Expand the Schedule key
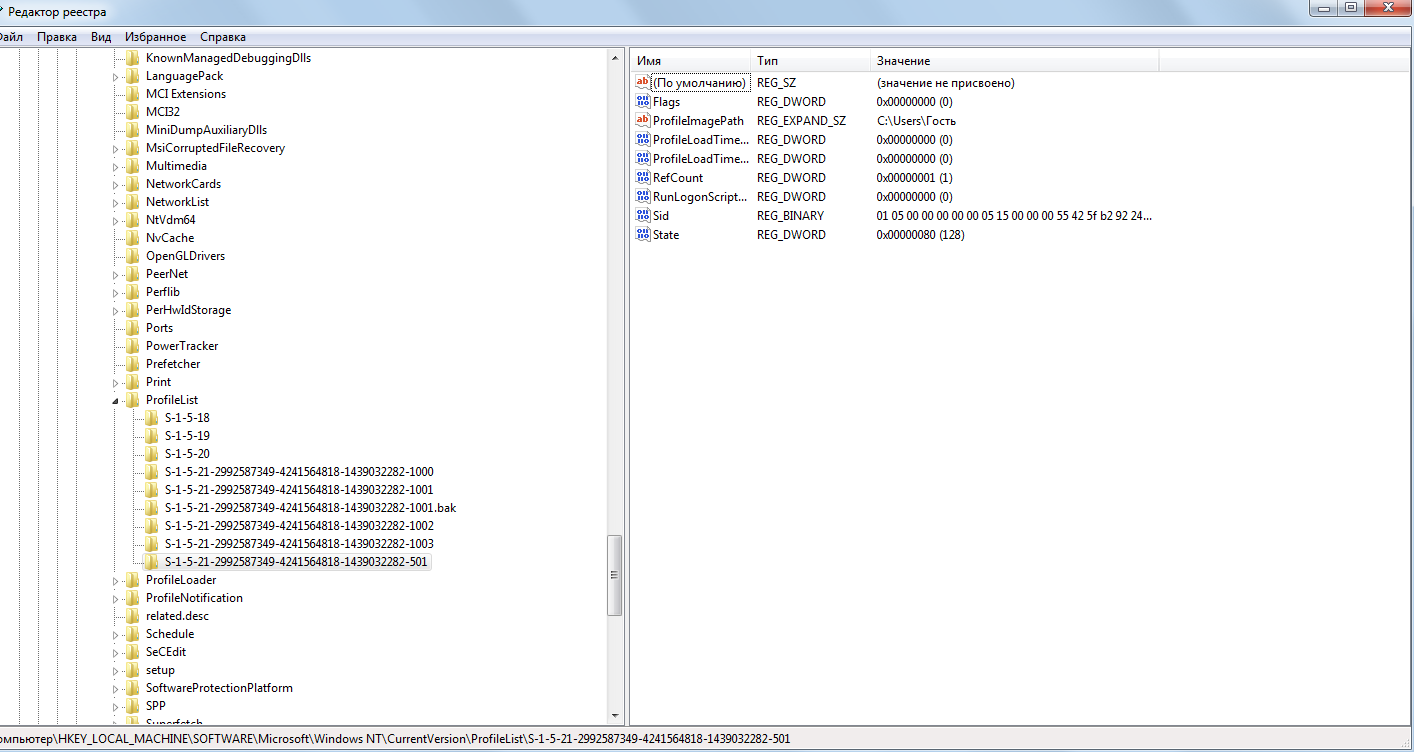Viewport: 1414px width, 752px height. pos(115,635)
